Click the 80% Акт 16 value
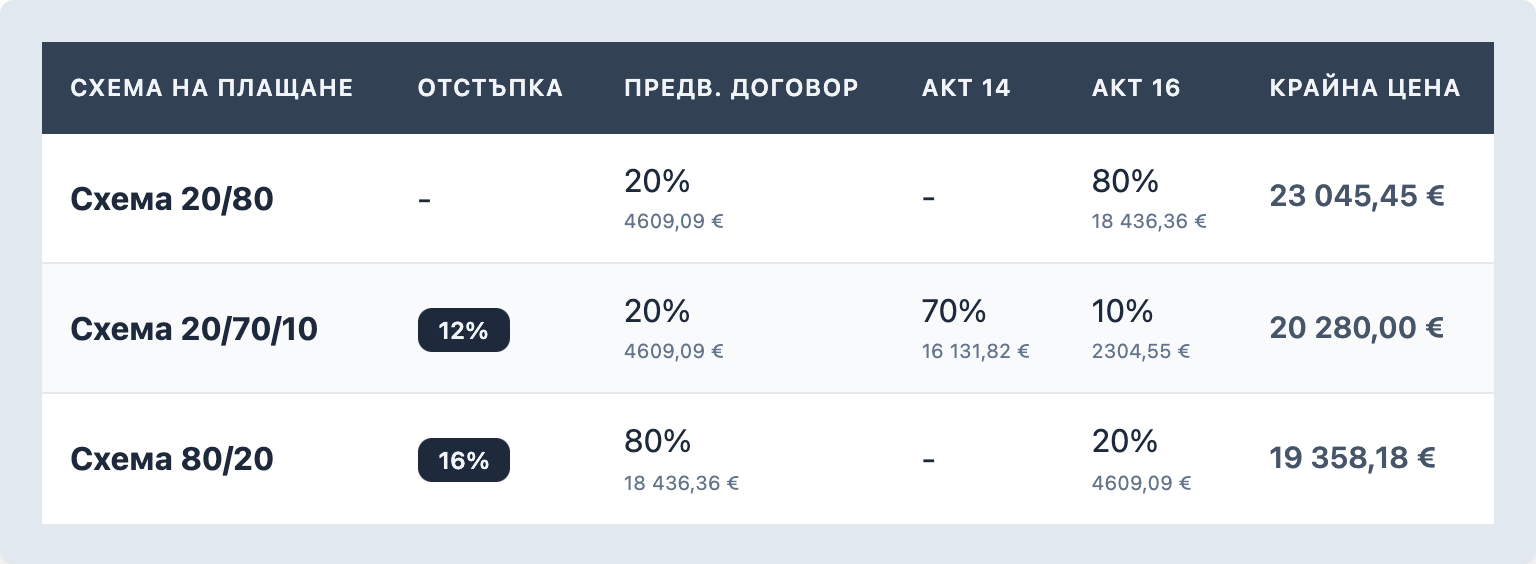Screen dimensions: 1536x564 coord(1125,182)
